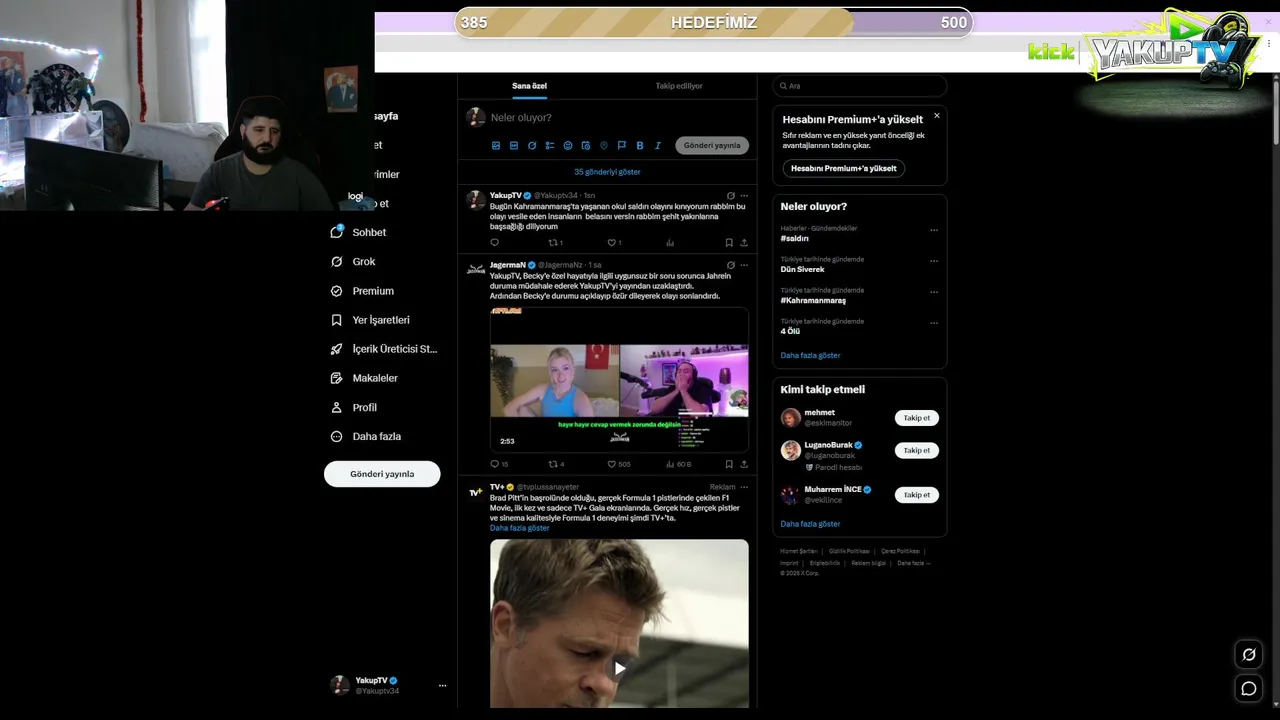Create a poll from the composer toolbar
The height and width of the screenshot is (720, 1280).
[x=550, y=146]
